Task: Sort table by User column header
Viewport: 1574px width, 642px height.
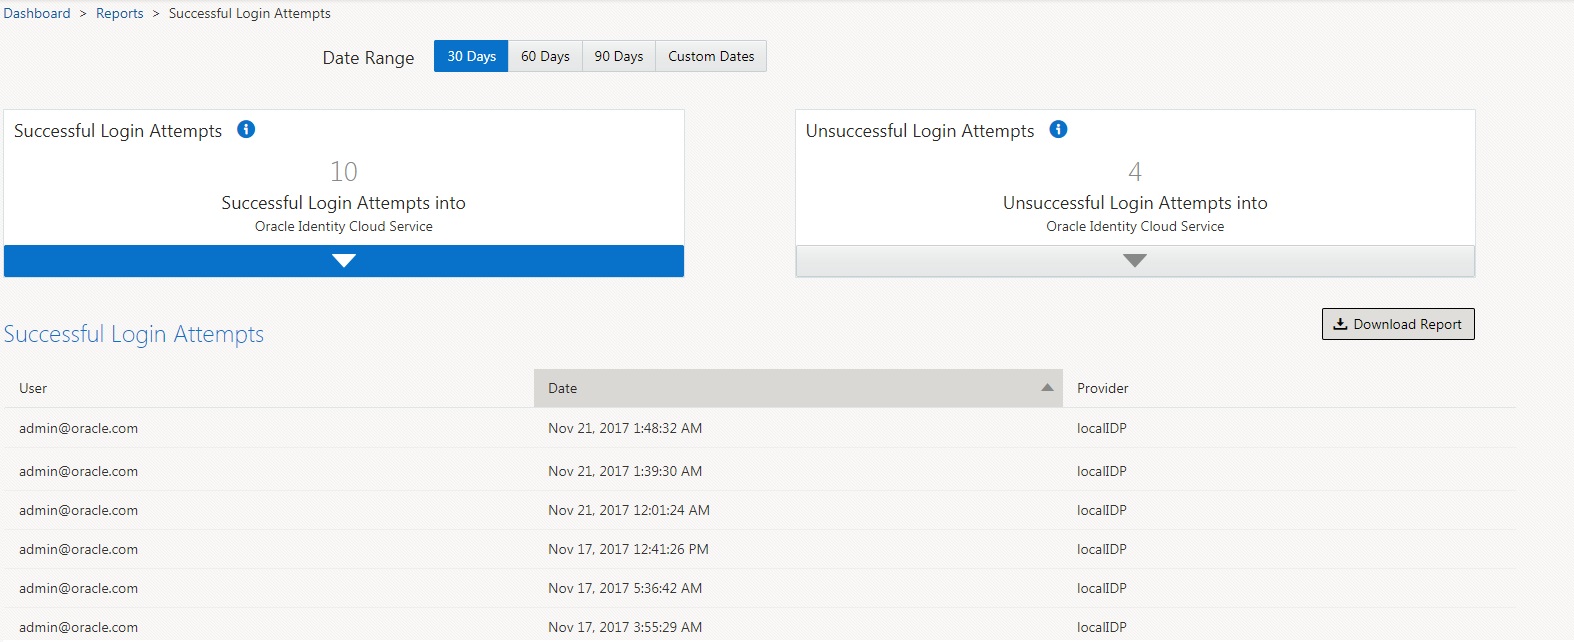Action: (33, 388)
